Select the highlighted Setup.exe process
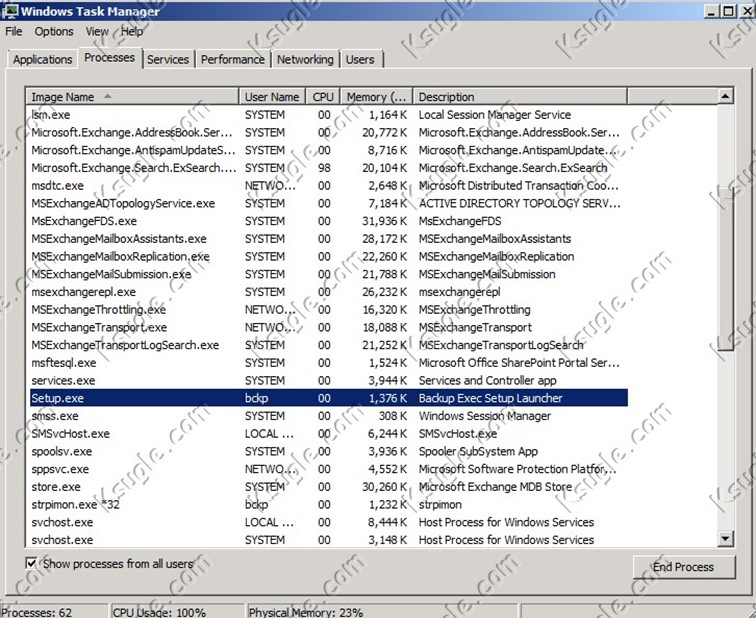 tap(328, 398)
